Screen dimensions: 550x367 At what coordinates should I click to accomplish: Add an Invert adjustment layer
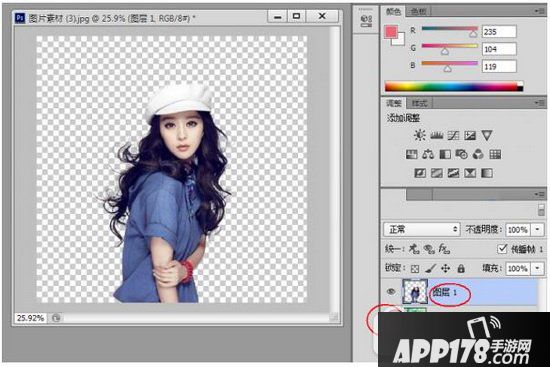tap(420, 173)
